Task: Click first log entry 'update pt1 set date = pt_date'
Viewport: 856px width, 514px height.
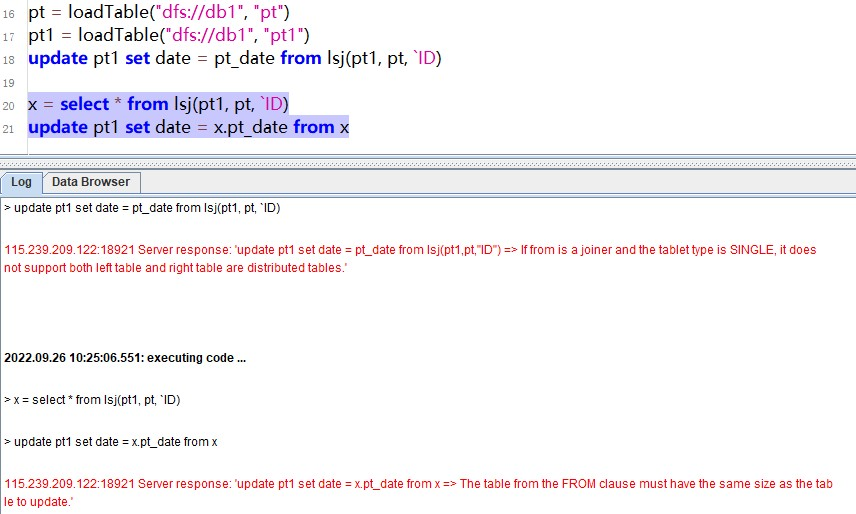Action: pyautogui.click(x=142, y=208)
